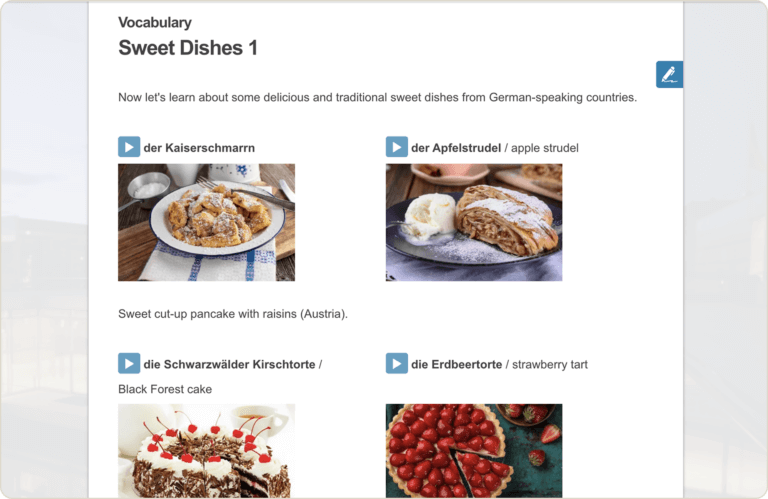This screenshot has width=768, height=499.
Task: Open the notes pencil icon
Action: (x=669, y=74)
